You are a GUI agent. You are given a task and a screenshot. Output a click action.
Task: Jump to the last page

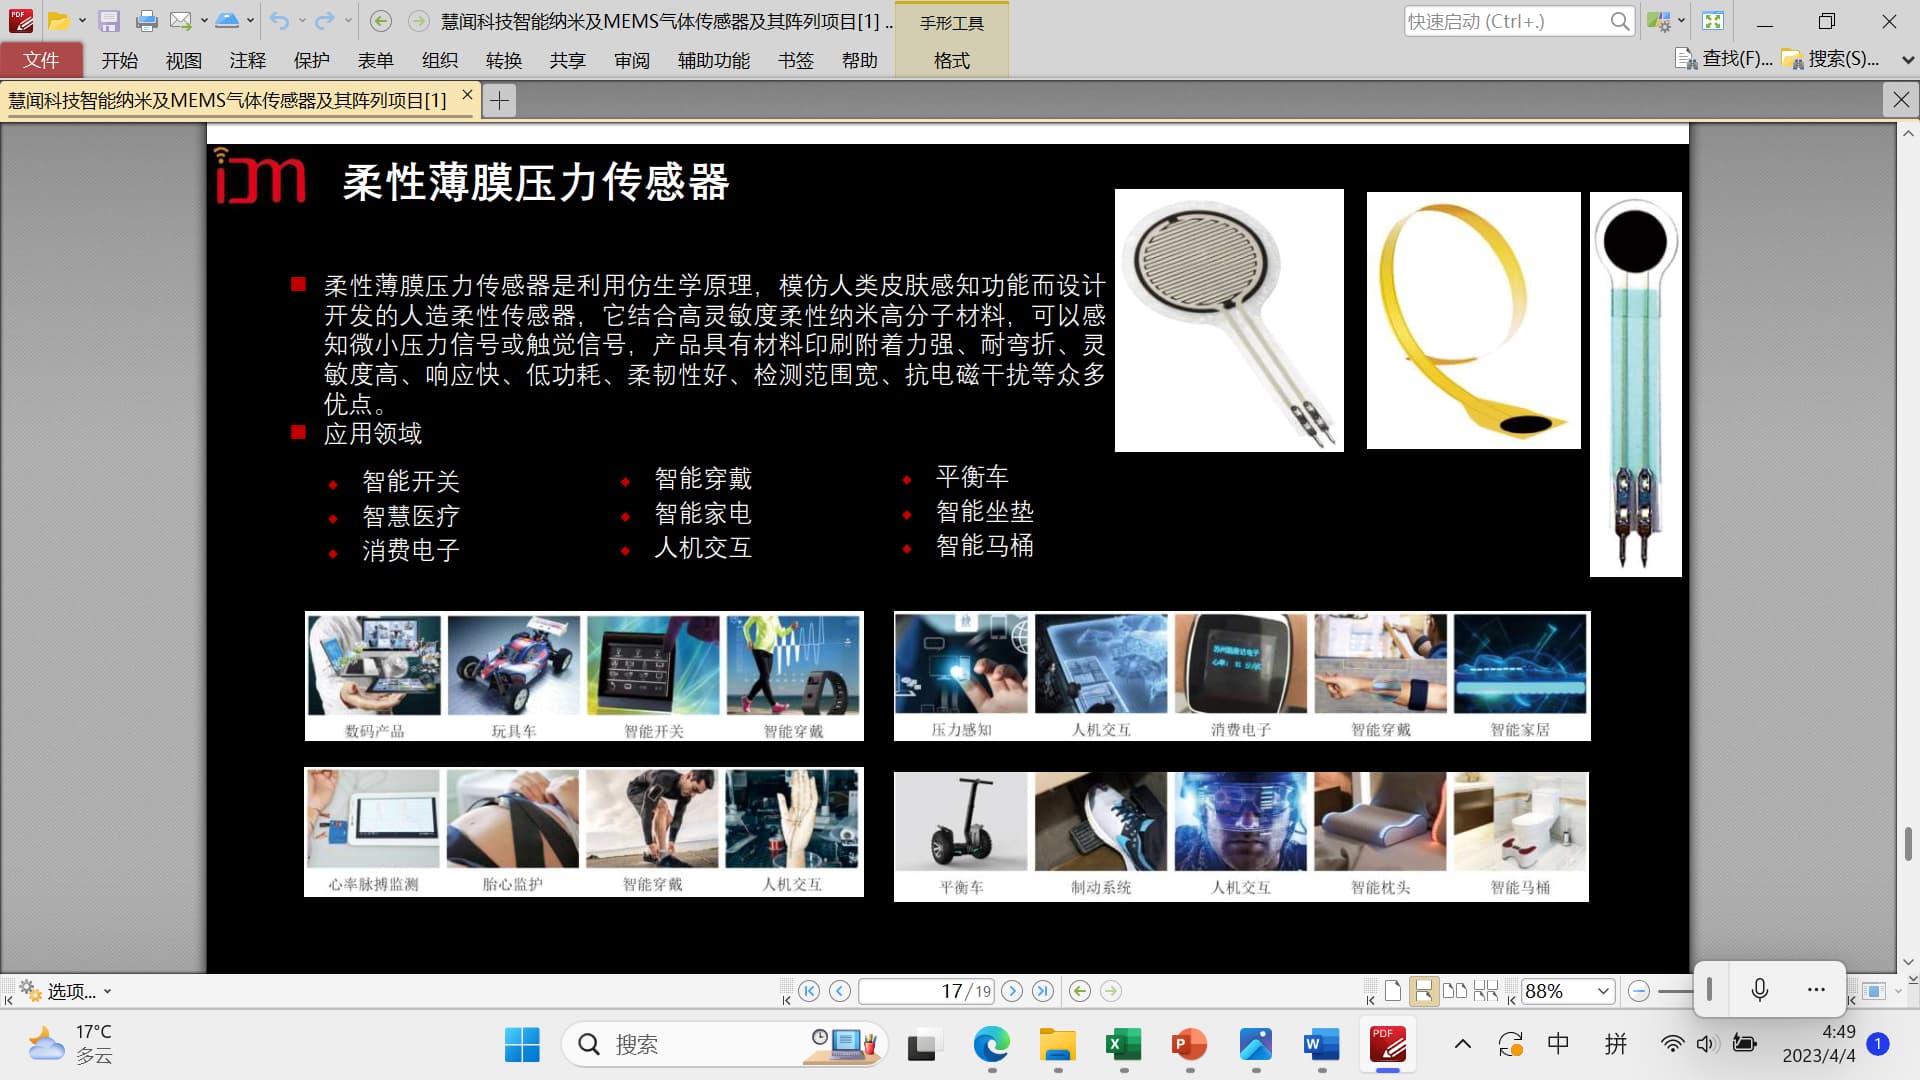[1043, 991]
